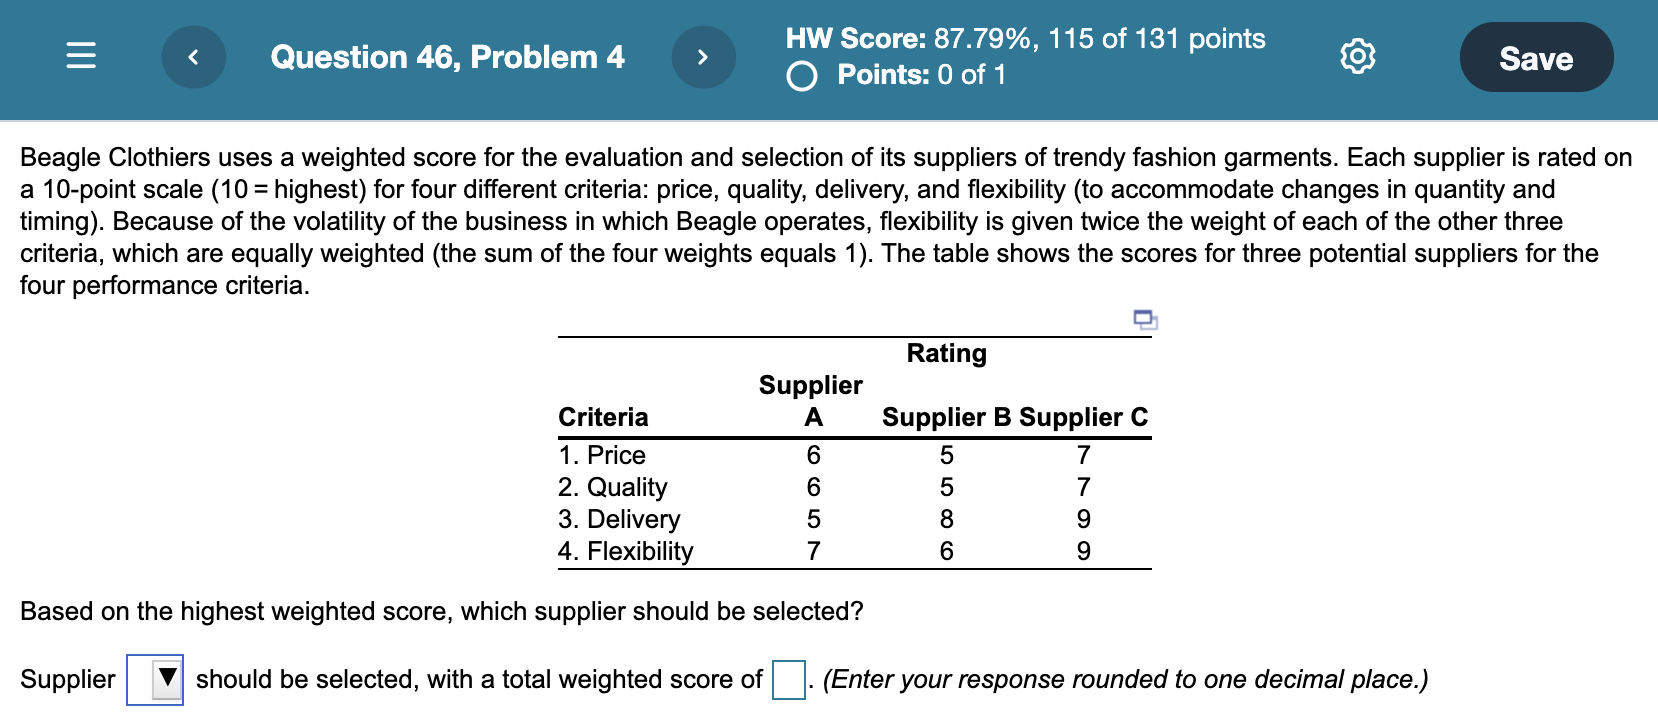Expand the supplier choices with the black triangle
The height and width of the screenshot is (718, 1658).
coord(165,679)
